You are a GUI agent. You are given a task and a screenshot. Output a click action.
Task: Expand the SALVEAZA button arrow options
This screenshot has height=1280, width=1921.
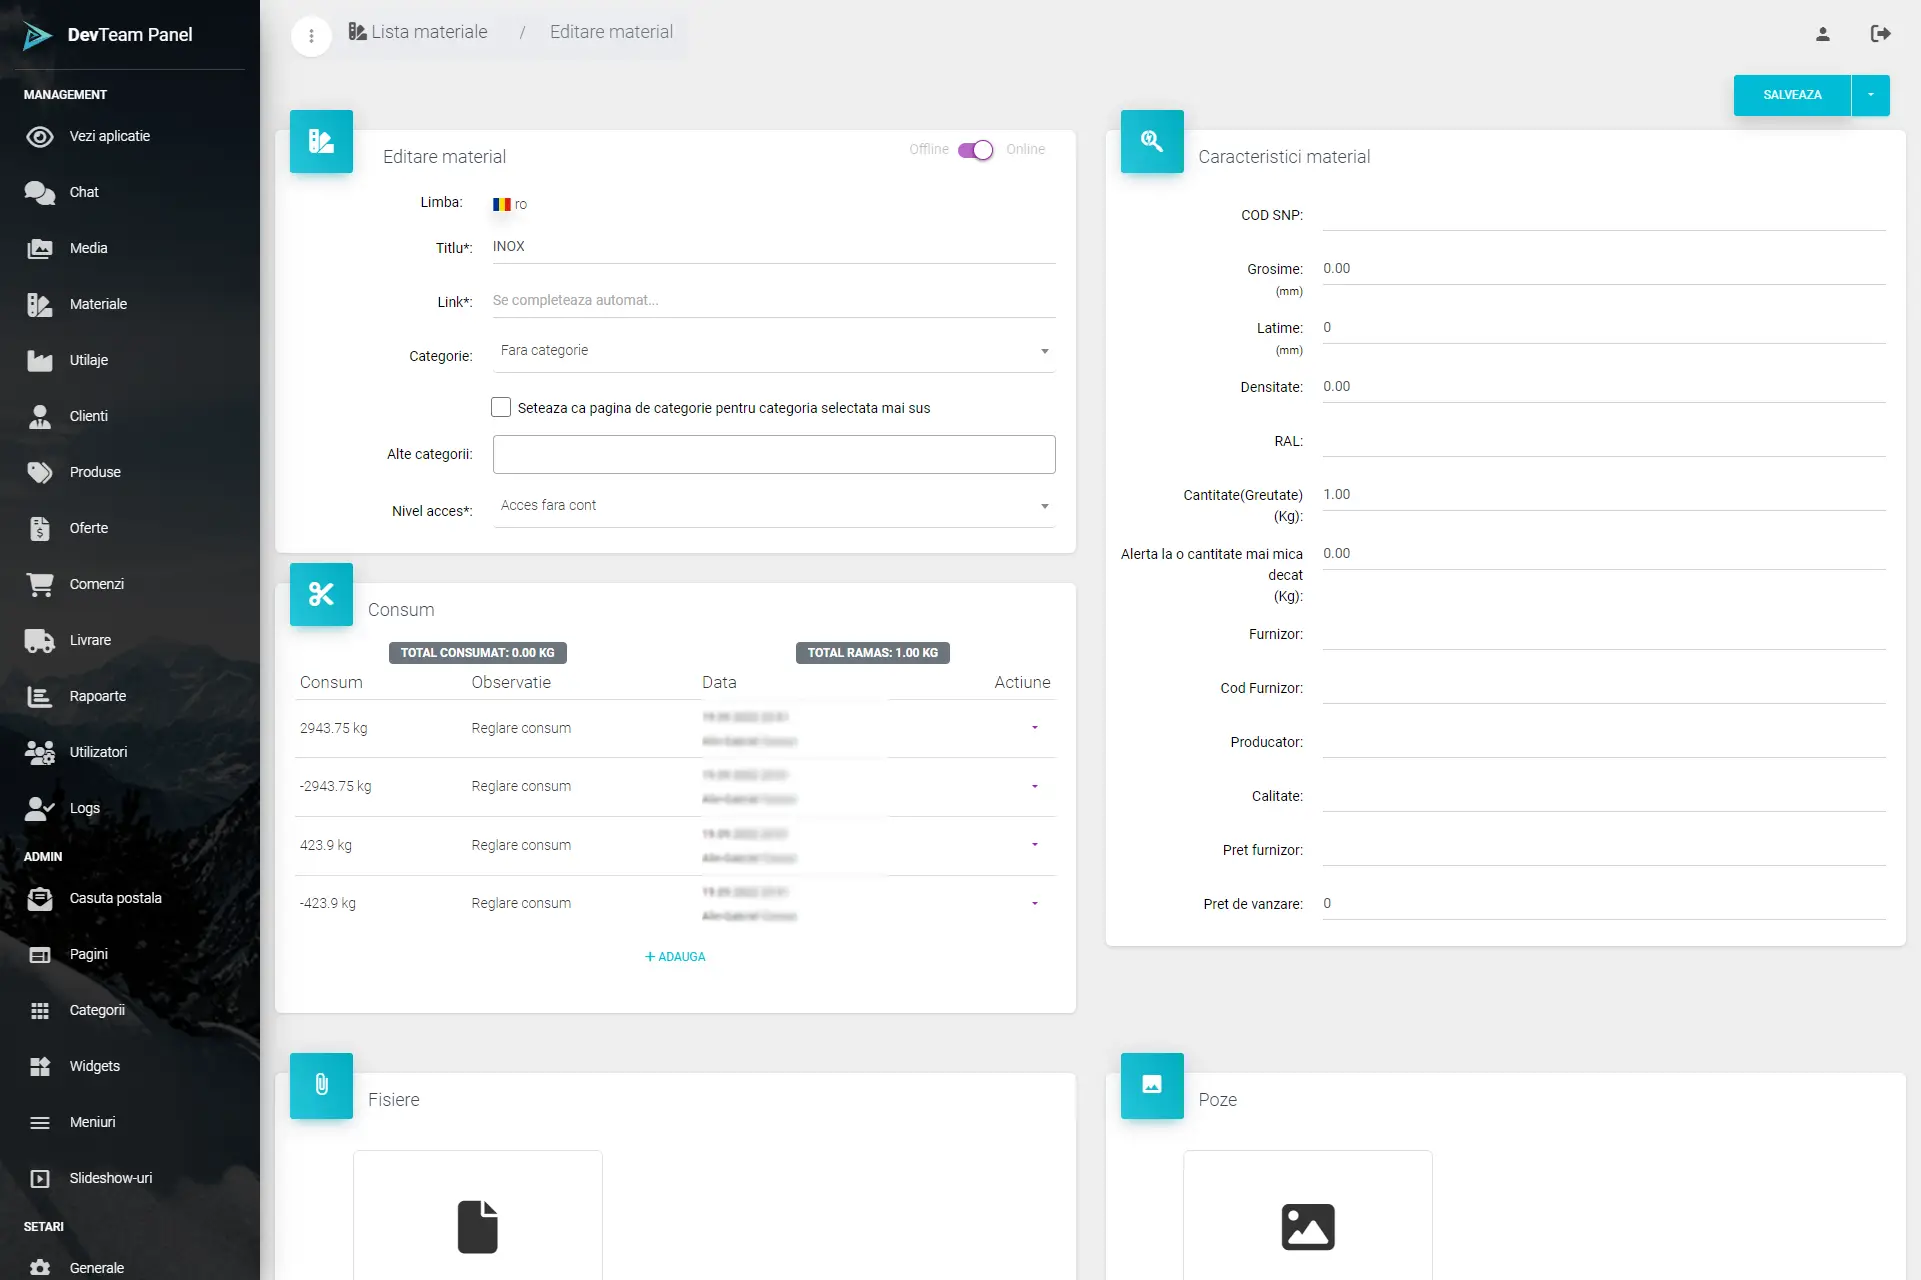[x=1870, y=95]
